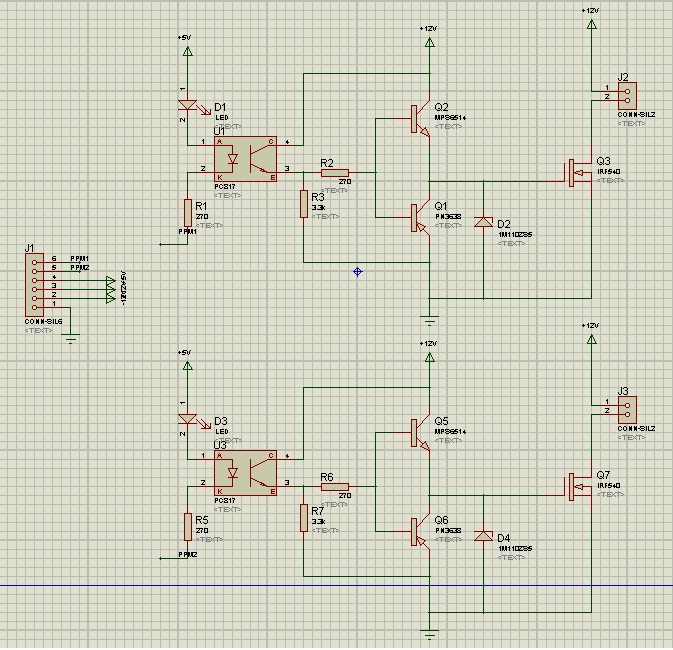Screen dimensions: 673x650
Task: Click the +12V power terminal above Q2
Action: (x=430, y=42)
